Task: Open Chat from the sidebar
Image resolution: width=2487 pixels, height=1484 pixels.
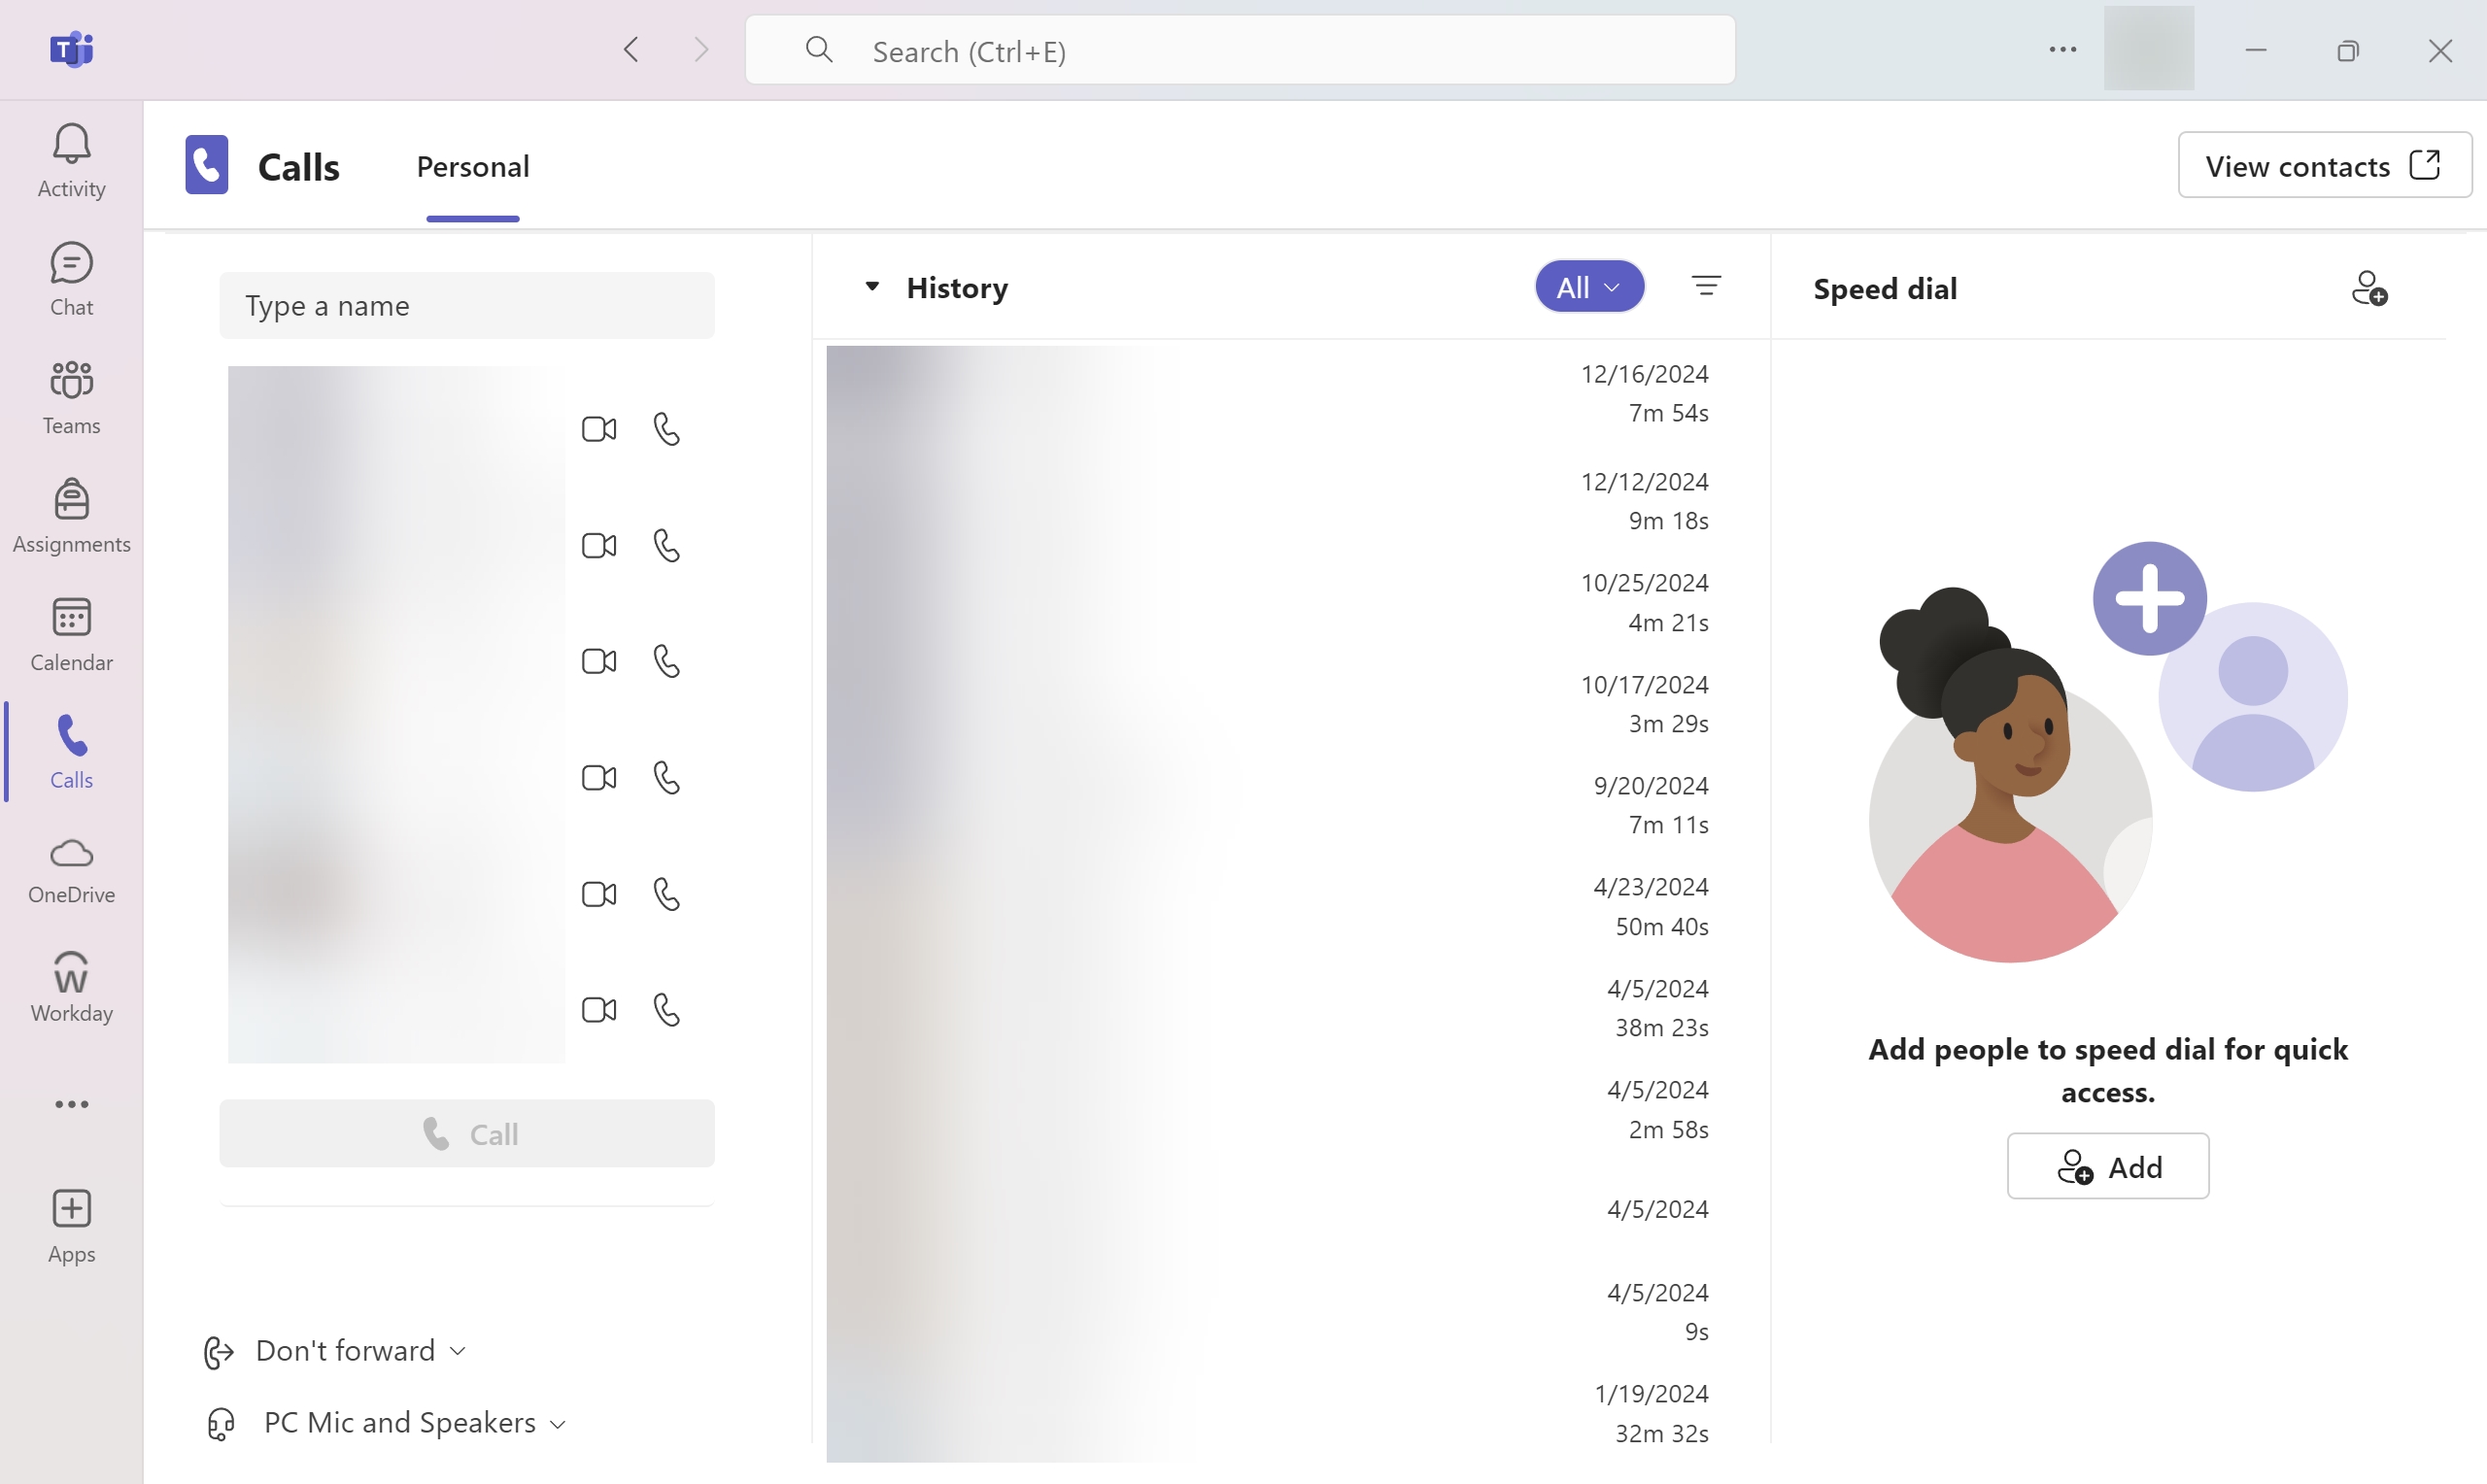Action: tap(71, 279)
